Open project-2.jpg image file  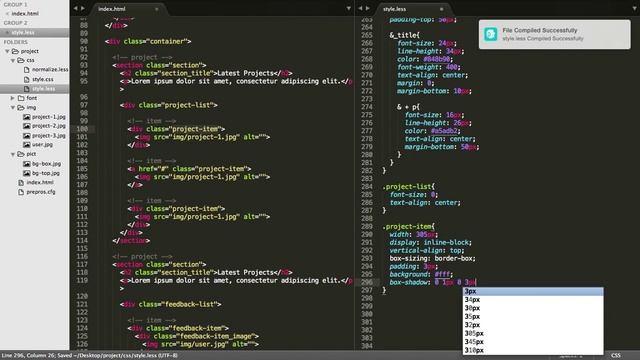[x=49, y=126]
